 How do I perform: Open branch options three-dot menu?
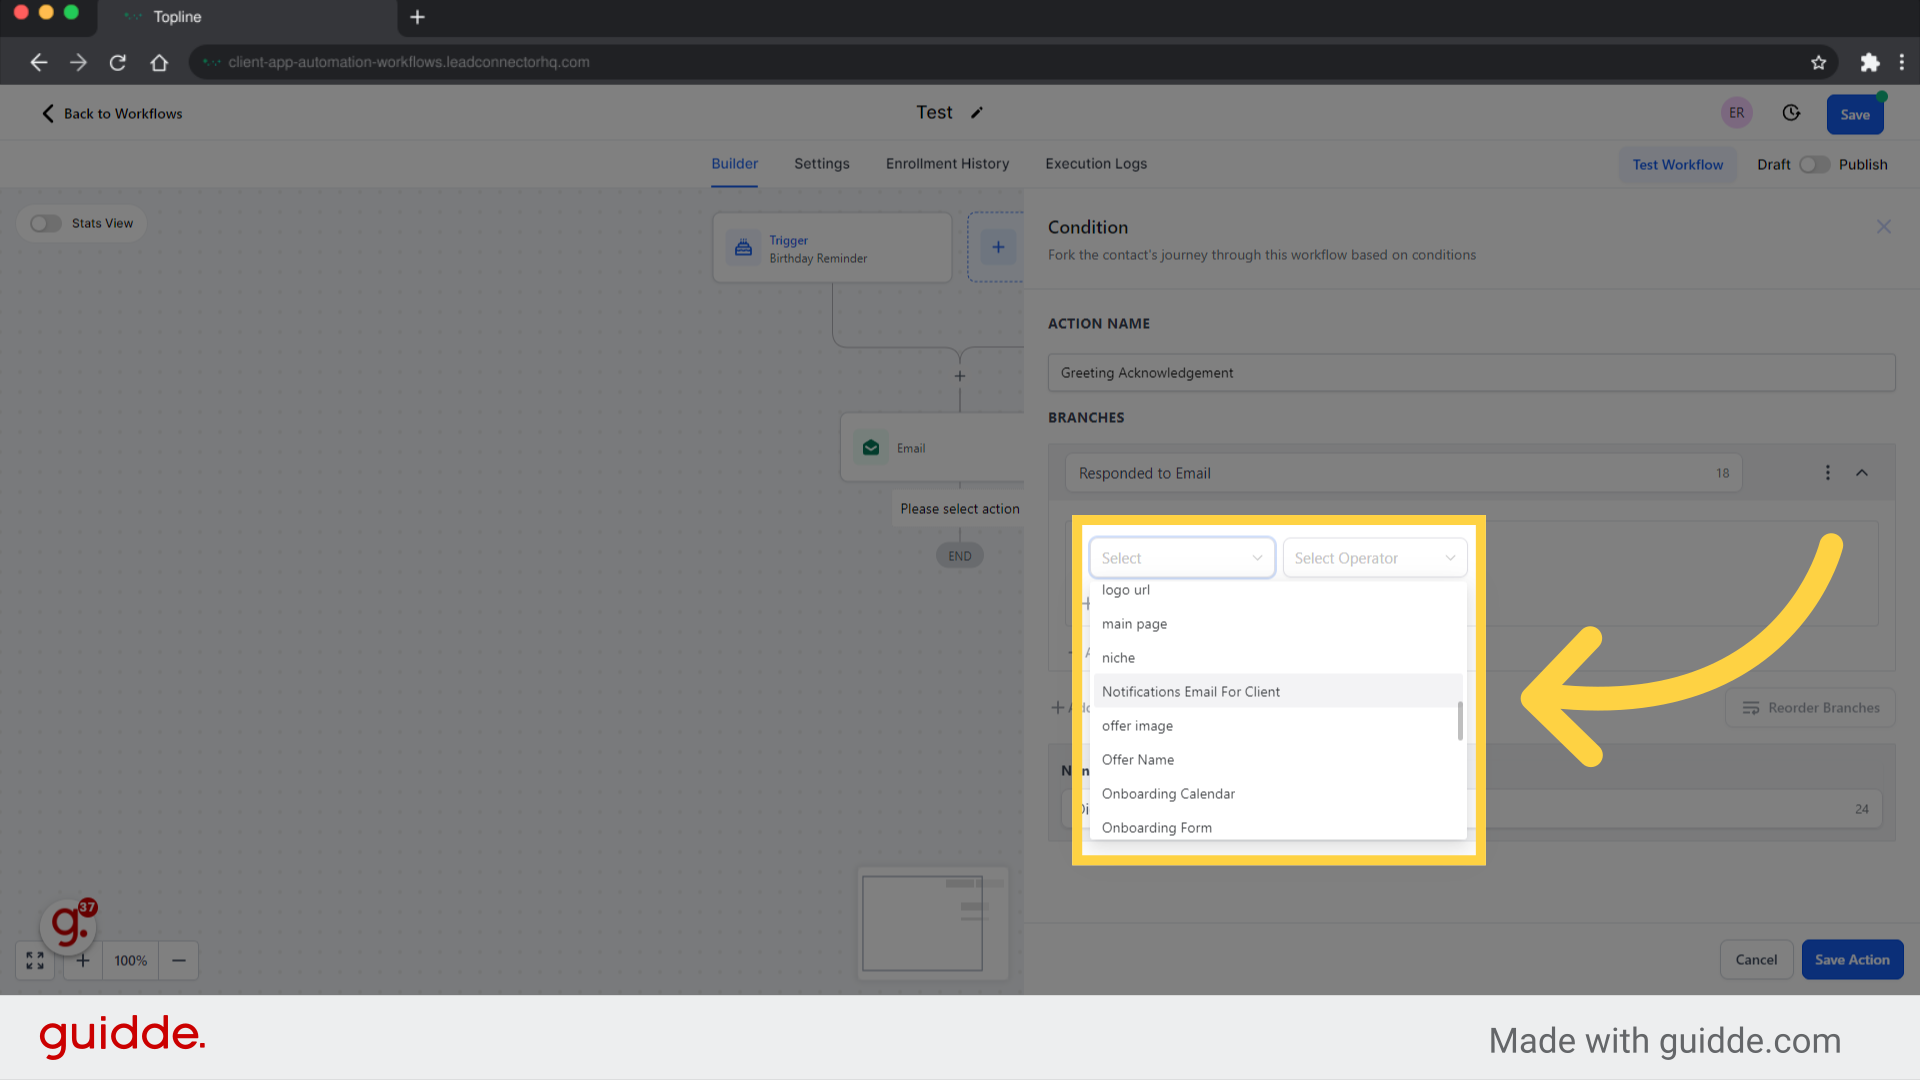(x=1828, y=473)
